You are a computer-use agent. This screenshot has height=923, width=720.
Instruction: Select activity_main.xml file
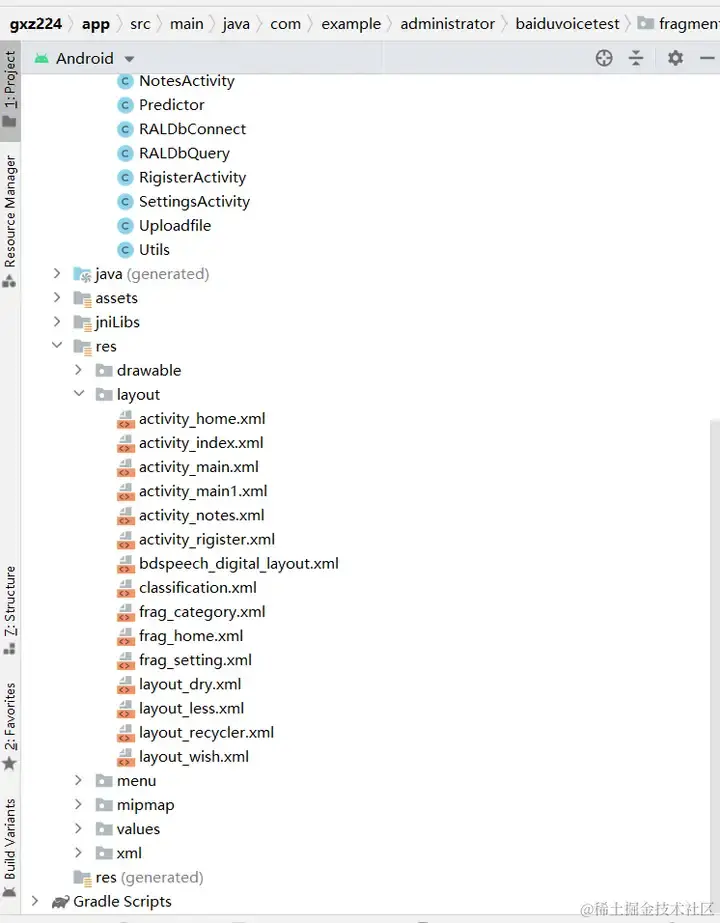point(198,467)
